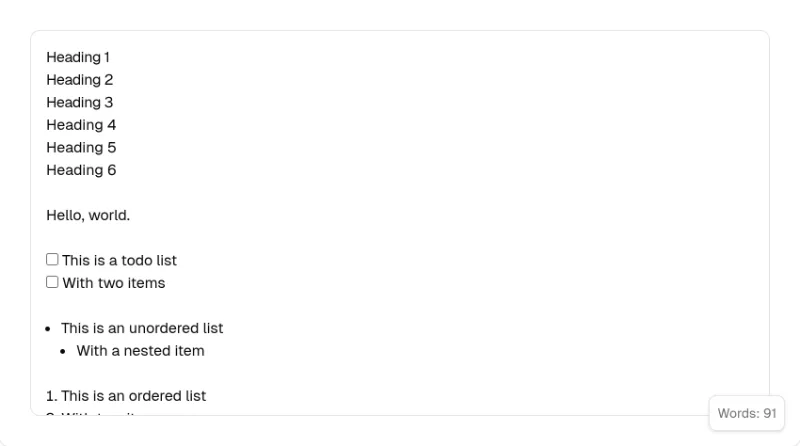Image resolution: width=800 pixels, height=446 pixels.
Task: Click the empty line between Heading 6 and Hello, world
Action: 400,192
